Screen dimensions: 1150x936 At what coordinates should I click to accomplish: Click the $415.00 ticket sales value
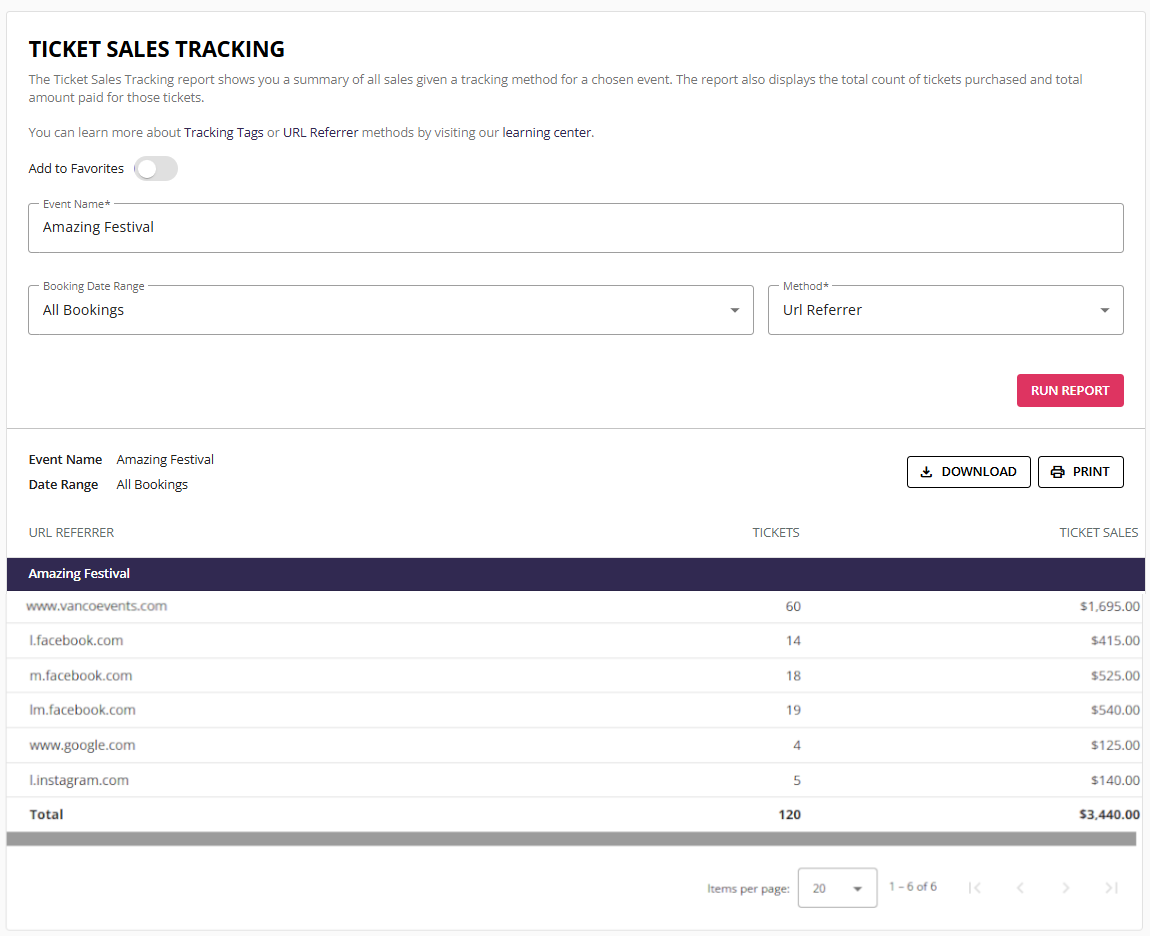pos(1115,641)
